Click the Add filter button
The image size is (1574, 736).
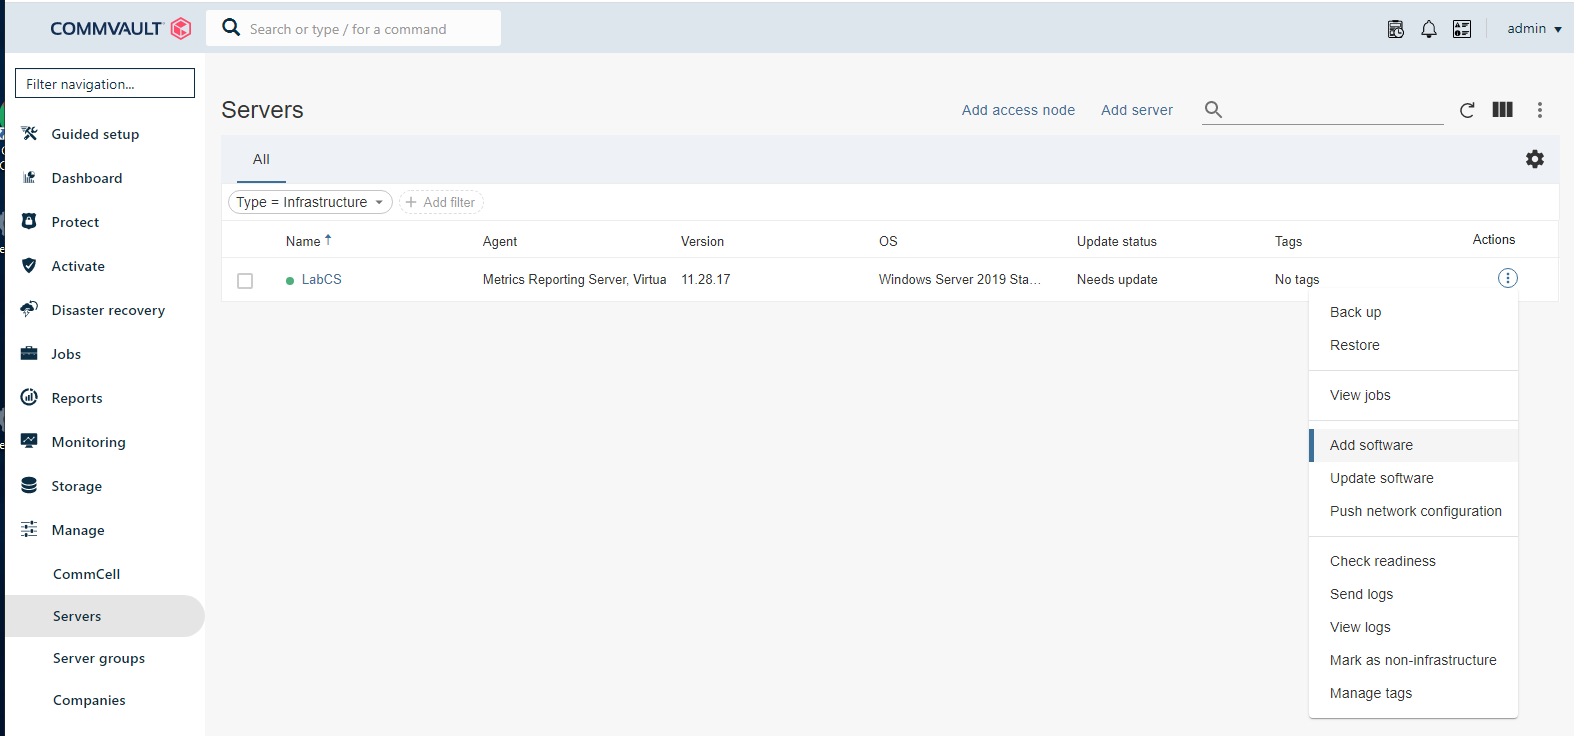pyautogui.click(x=441, y=202)
